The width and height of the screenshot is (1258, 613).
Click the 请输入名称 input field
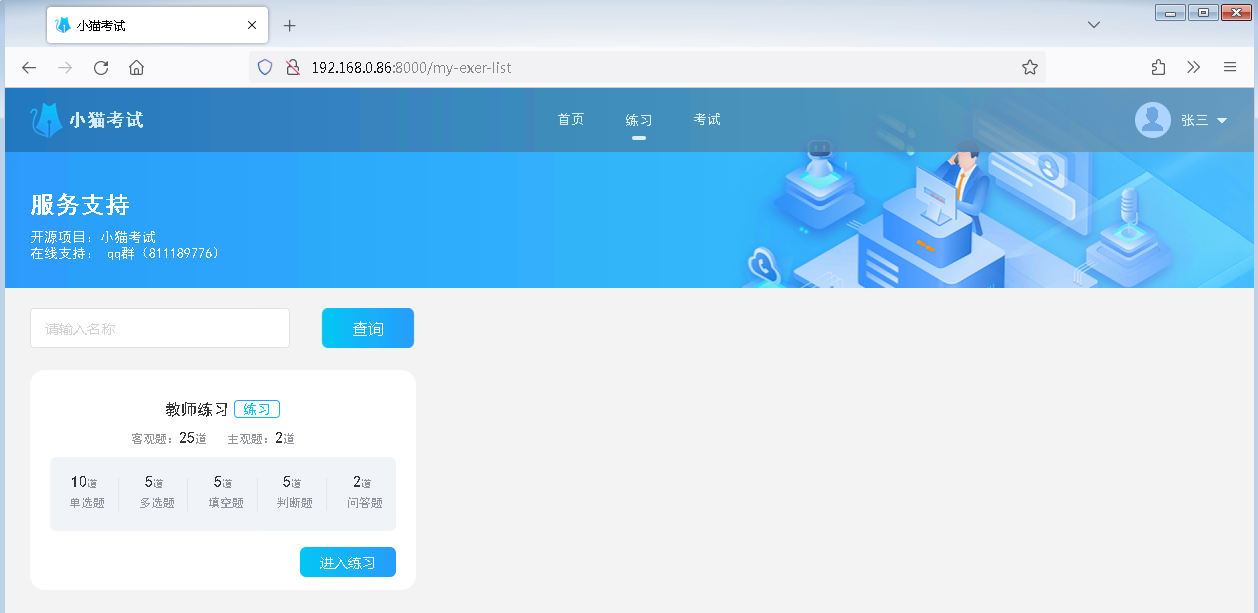point(160,327)
